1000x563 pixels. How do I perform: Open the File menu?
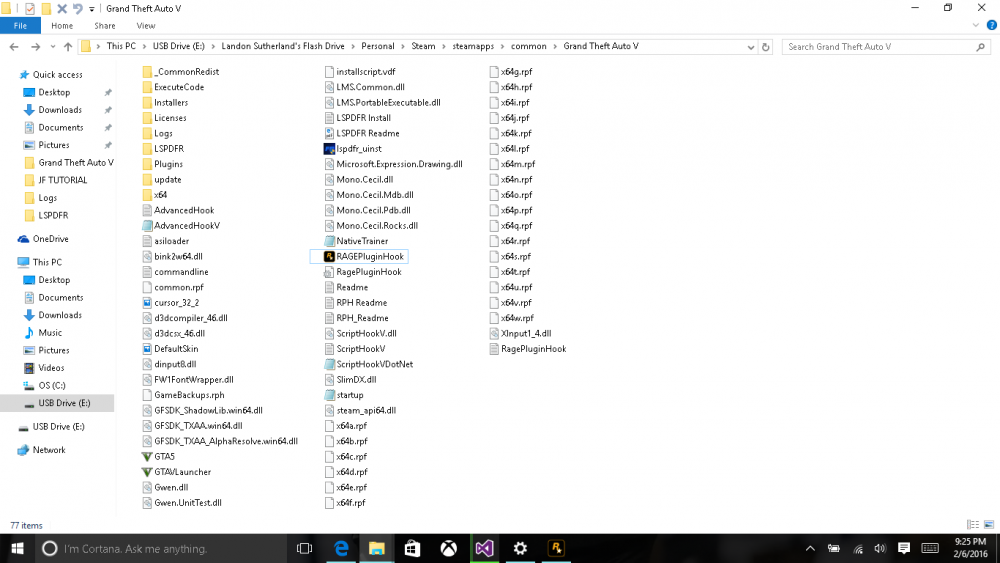click(x=20, y=26)
